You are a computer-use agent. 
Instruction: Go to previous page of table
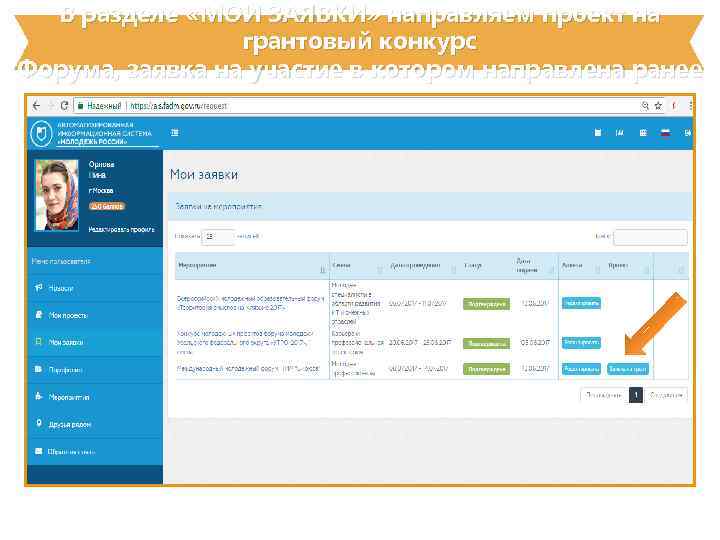coord(604,395)
